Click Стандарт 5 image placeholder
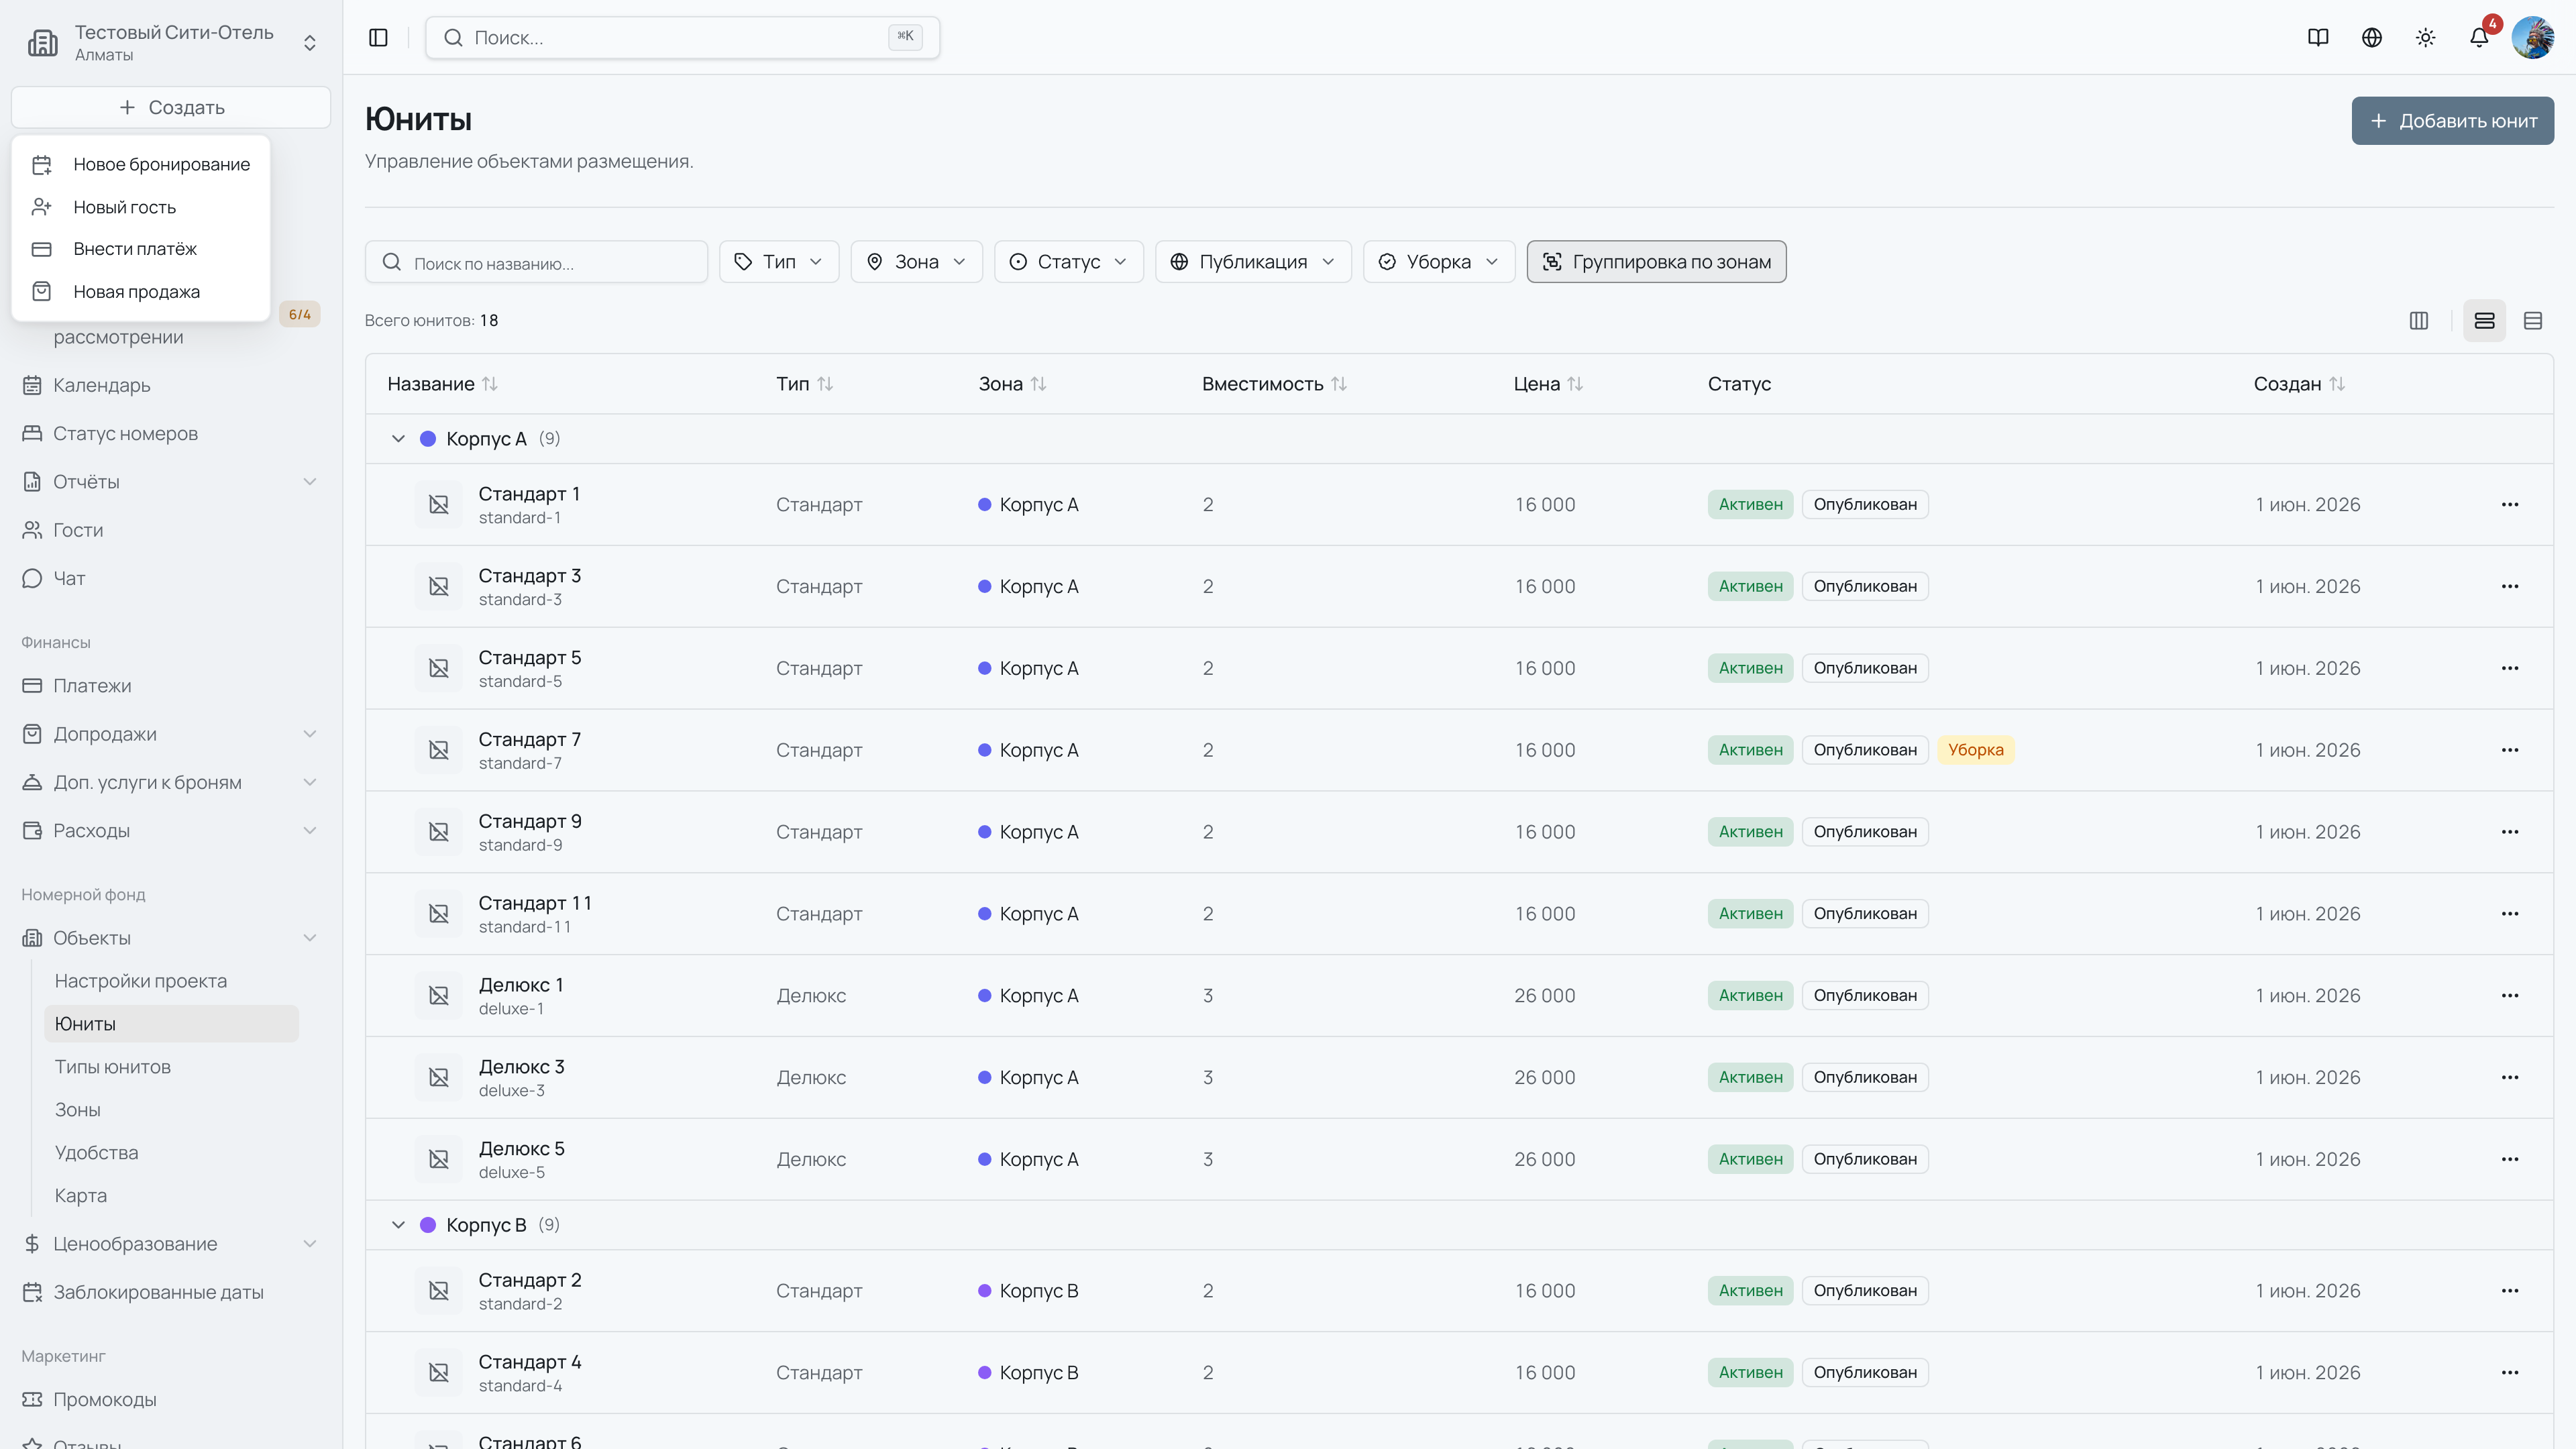The image size is (2576, 1449). 439,668
